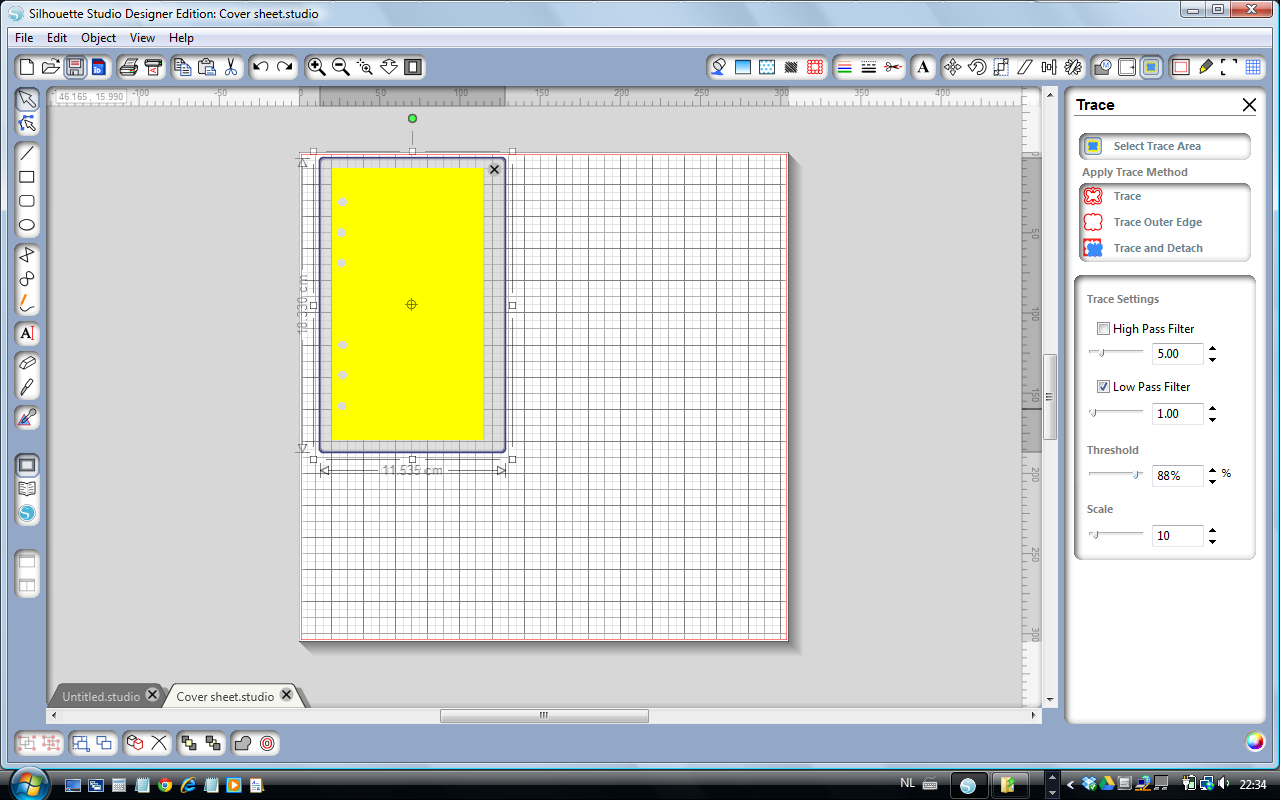The width and height of the screenshot is (1280, 800).
Task: Adjust the Threshold slider
Action: [1116, 475]
